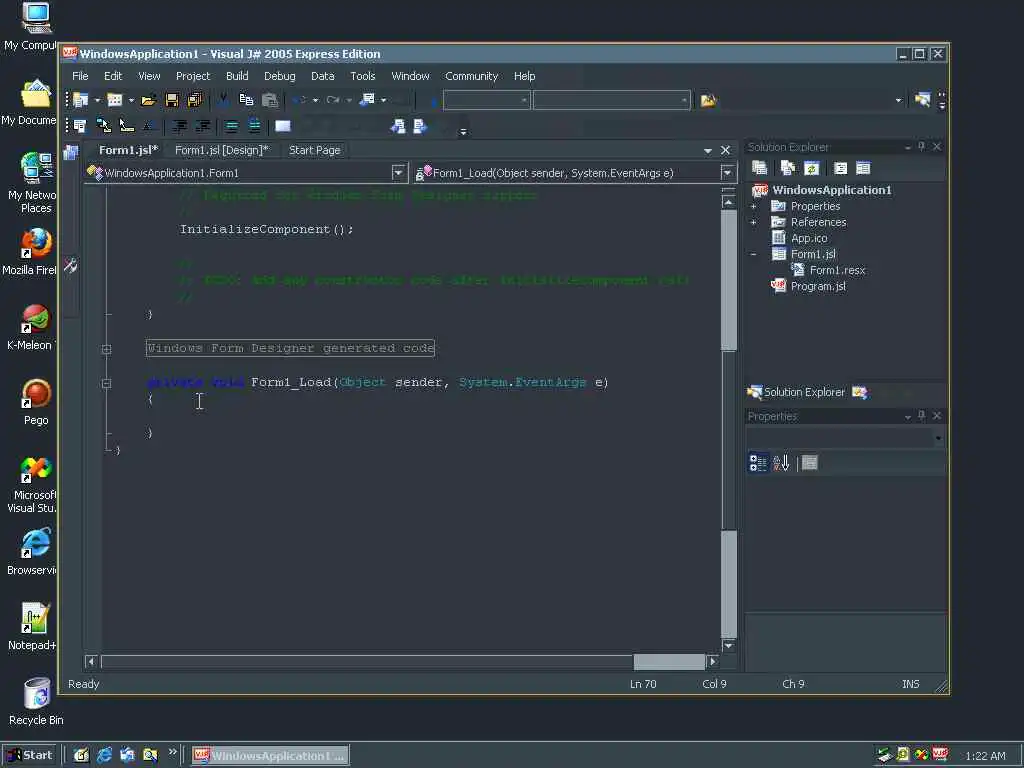Click the Undo arrow icon
This screenshot has height=768, width=1024.
[x=300, y=100]
